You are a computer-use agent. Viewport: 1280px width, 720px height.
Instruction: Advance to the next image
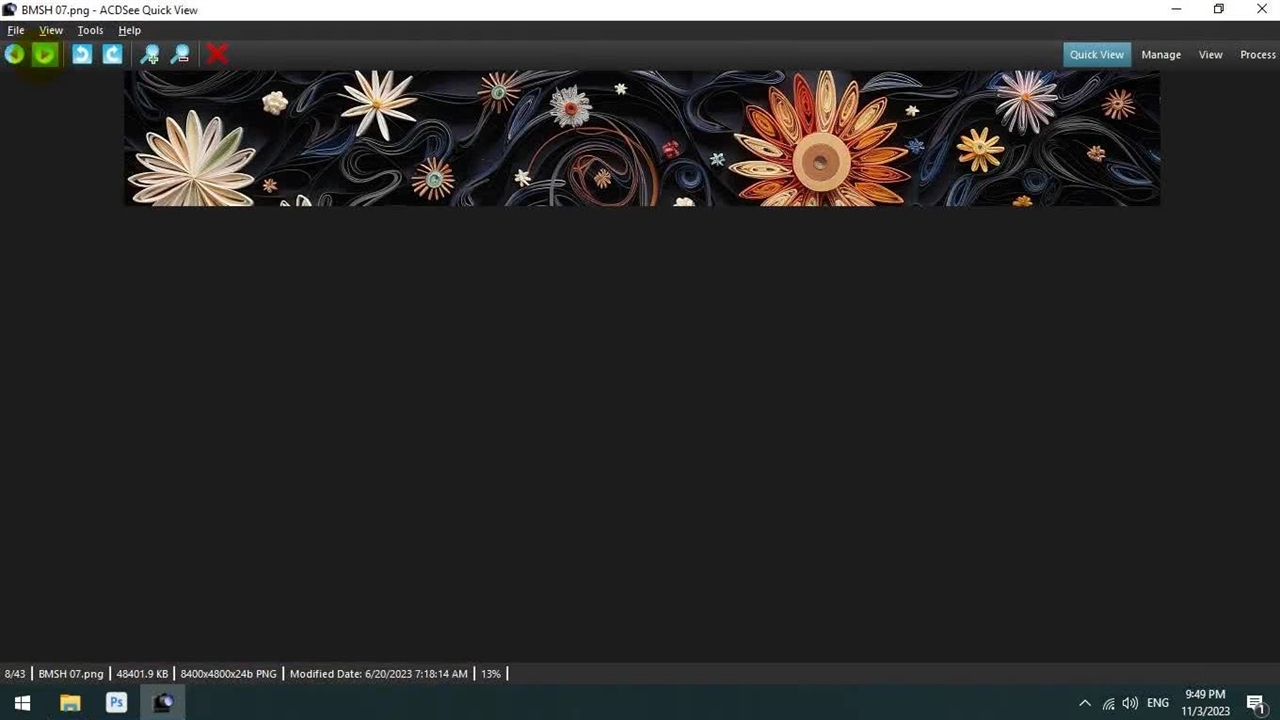[x=45, y=55]
